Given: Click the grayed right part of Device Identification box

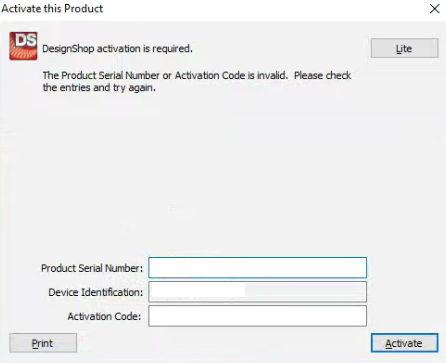Looking at the screenshot, I should coord(306,292).
